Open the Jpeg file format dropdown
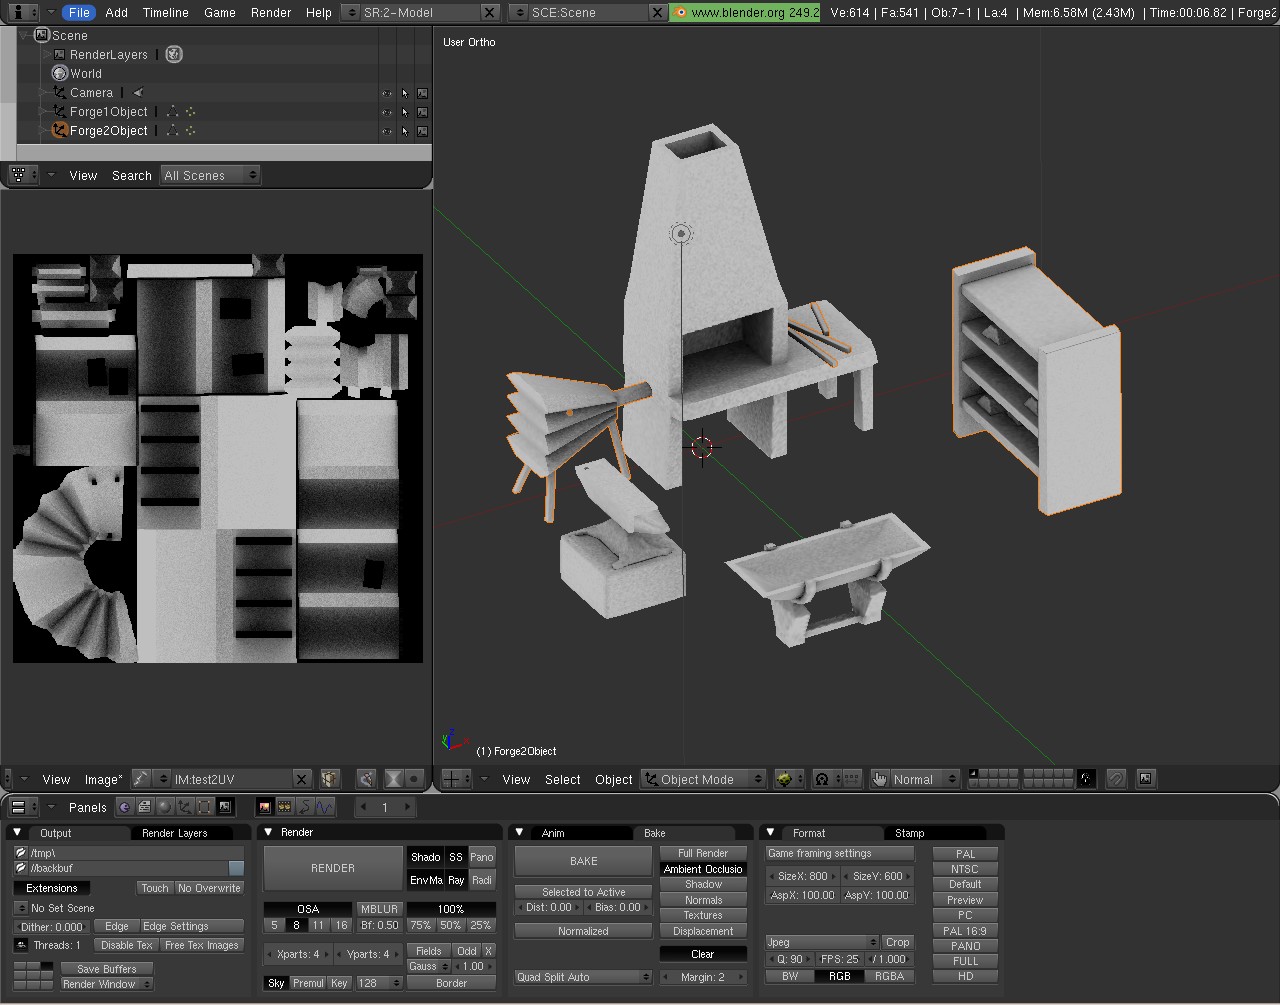Viewport: 1280px width, 1005px height. (x=822, y=942)
